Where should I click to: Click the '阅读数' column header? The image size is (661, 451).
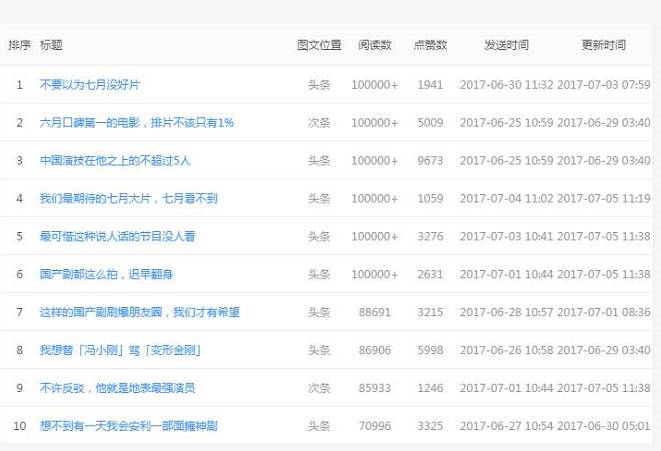375,45
